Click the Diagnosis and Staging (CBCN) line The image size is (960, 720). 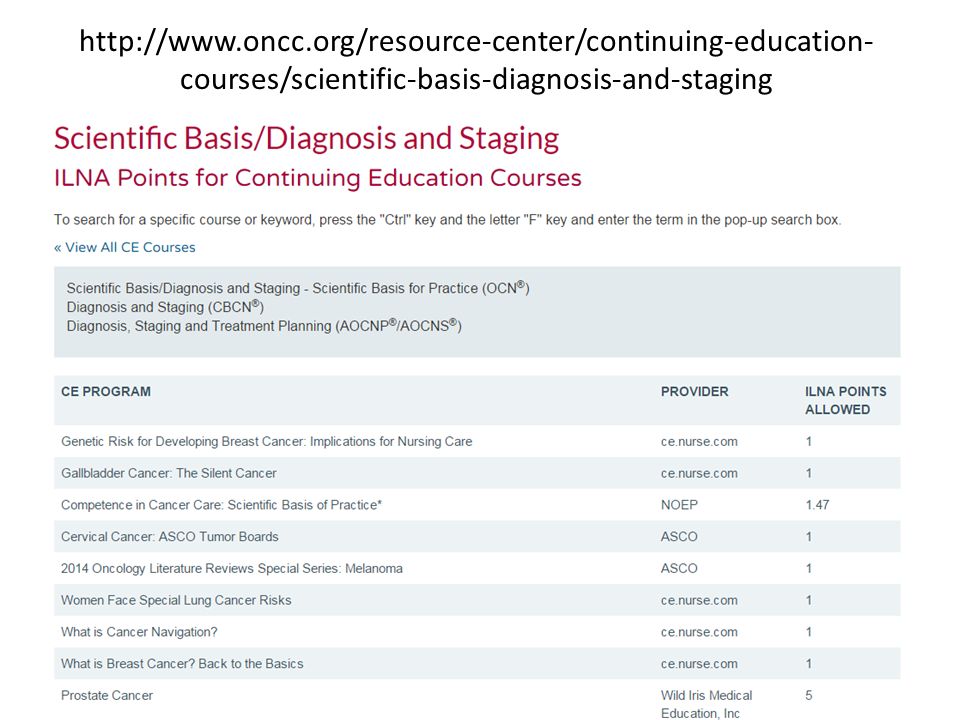165,306
